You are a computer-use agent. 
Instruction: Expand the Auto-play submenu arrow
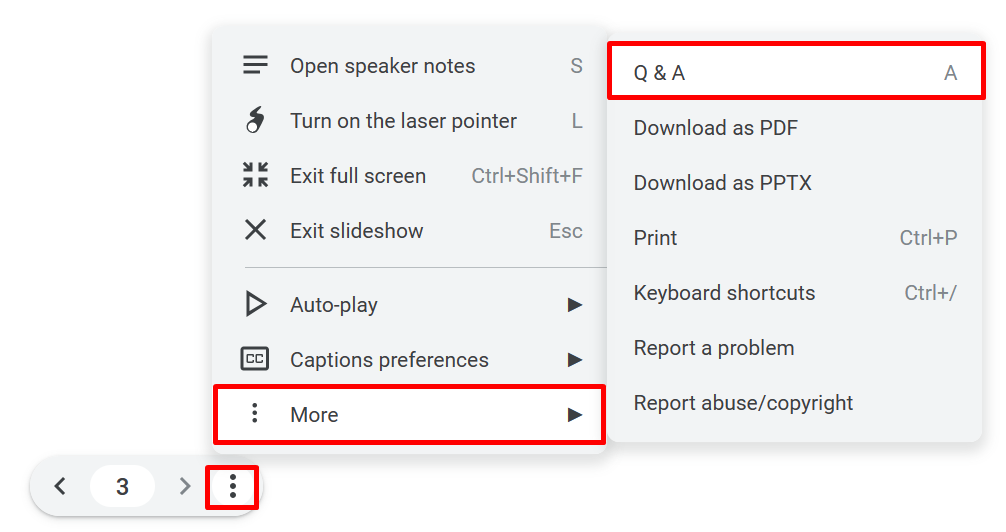point(575,305)
